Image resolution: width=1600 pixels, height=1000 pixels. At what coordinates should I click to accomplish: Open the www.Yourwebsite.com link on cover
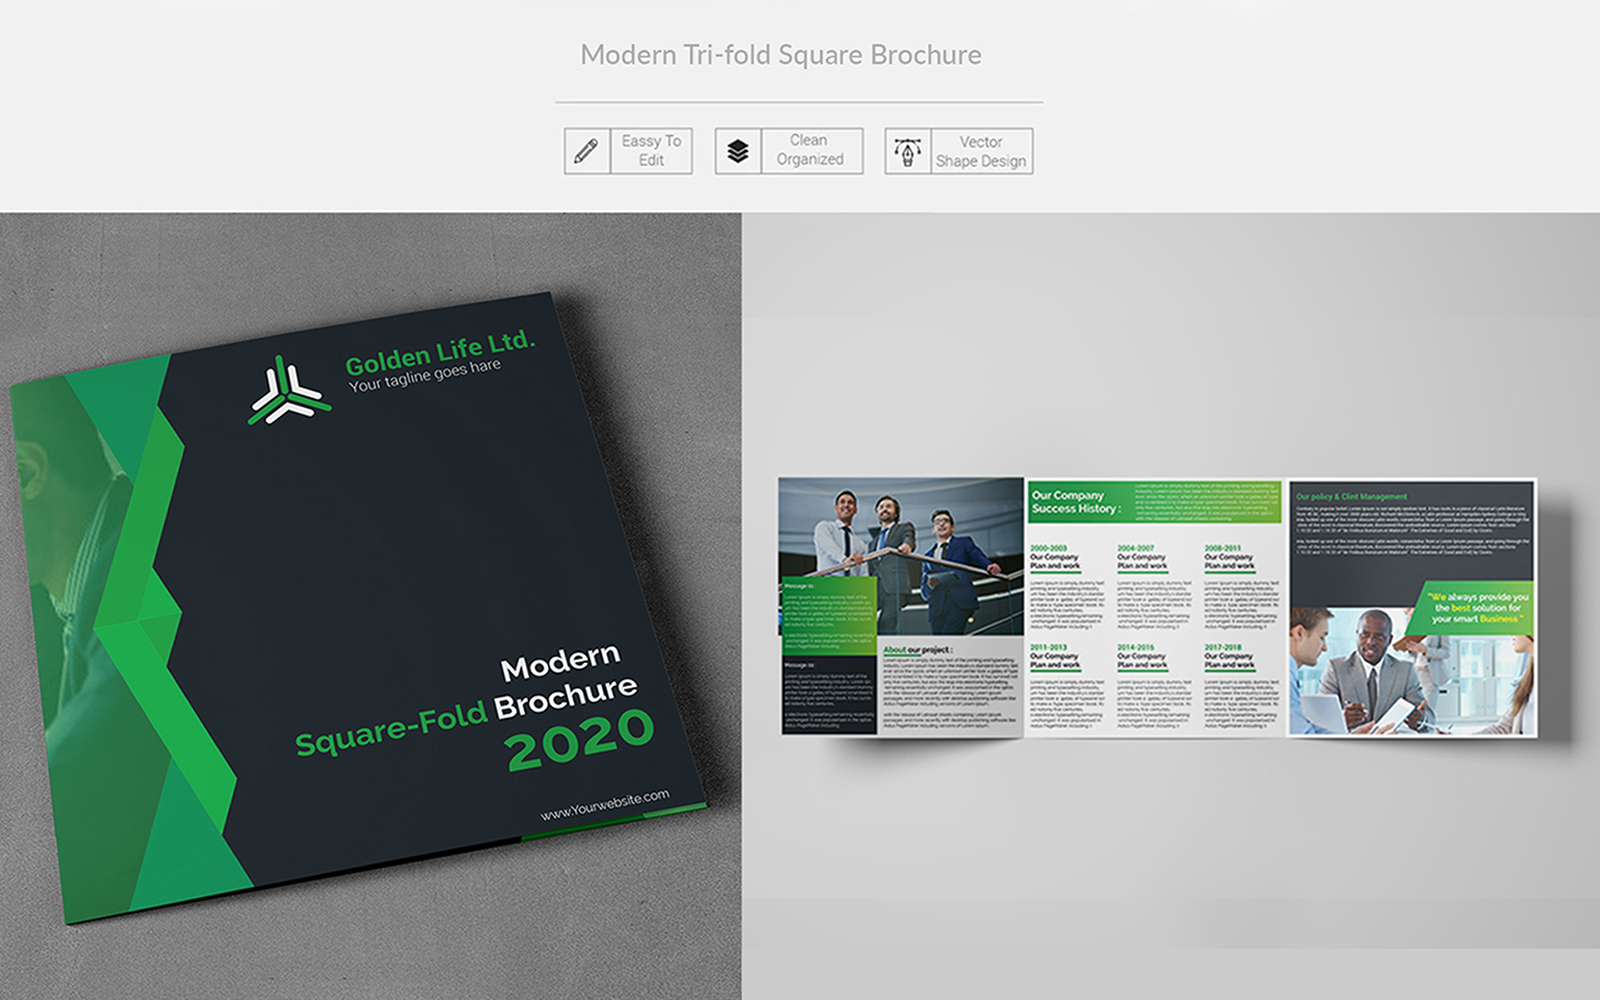coord(605,805)
